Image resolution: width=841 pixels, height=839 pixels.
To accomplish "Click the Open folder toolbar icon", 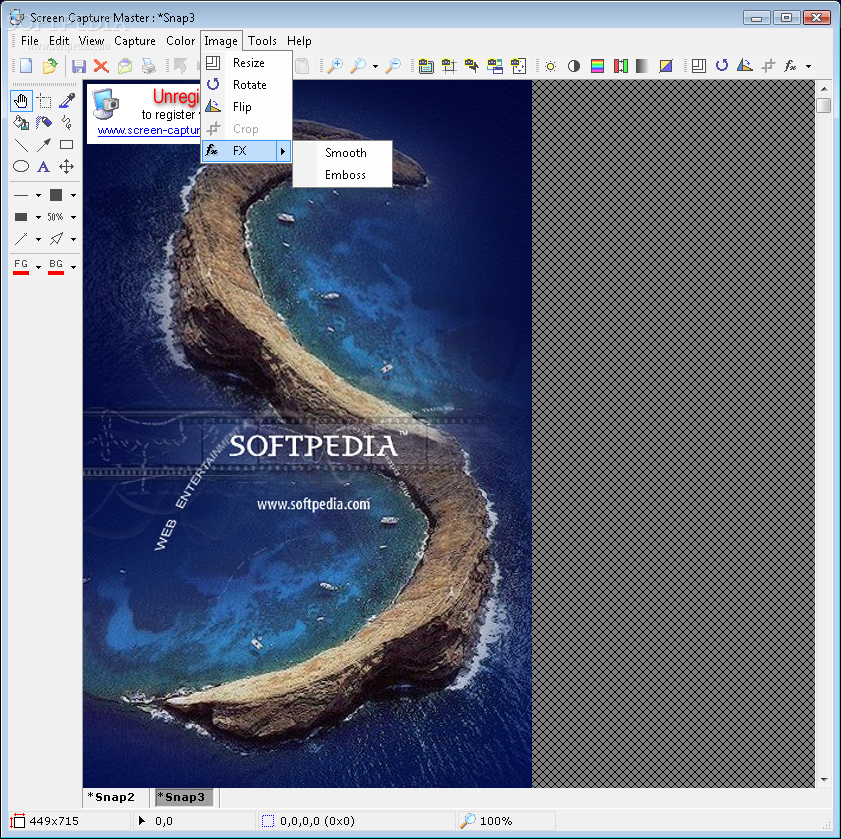I will tap(50, 66).
